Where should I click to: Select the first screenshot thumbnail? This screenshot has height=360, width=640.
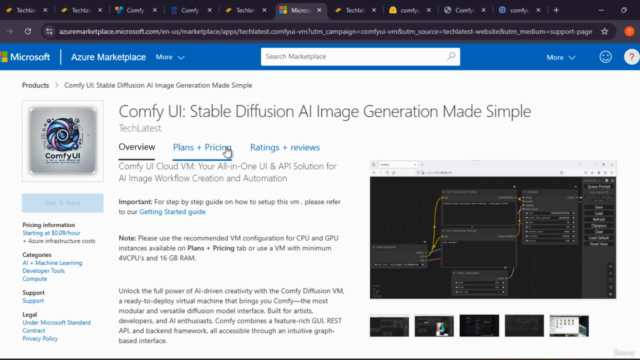pyautogui.click(x=389, y=326)
